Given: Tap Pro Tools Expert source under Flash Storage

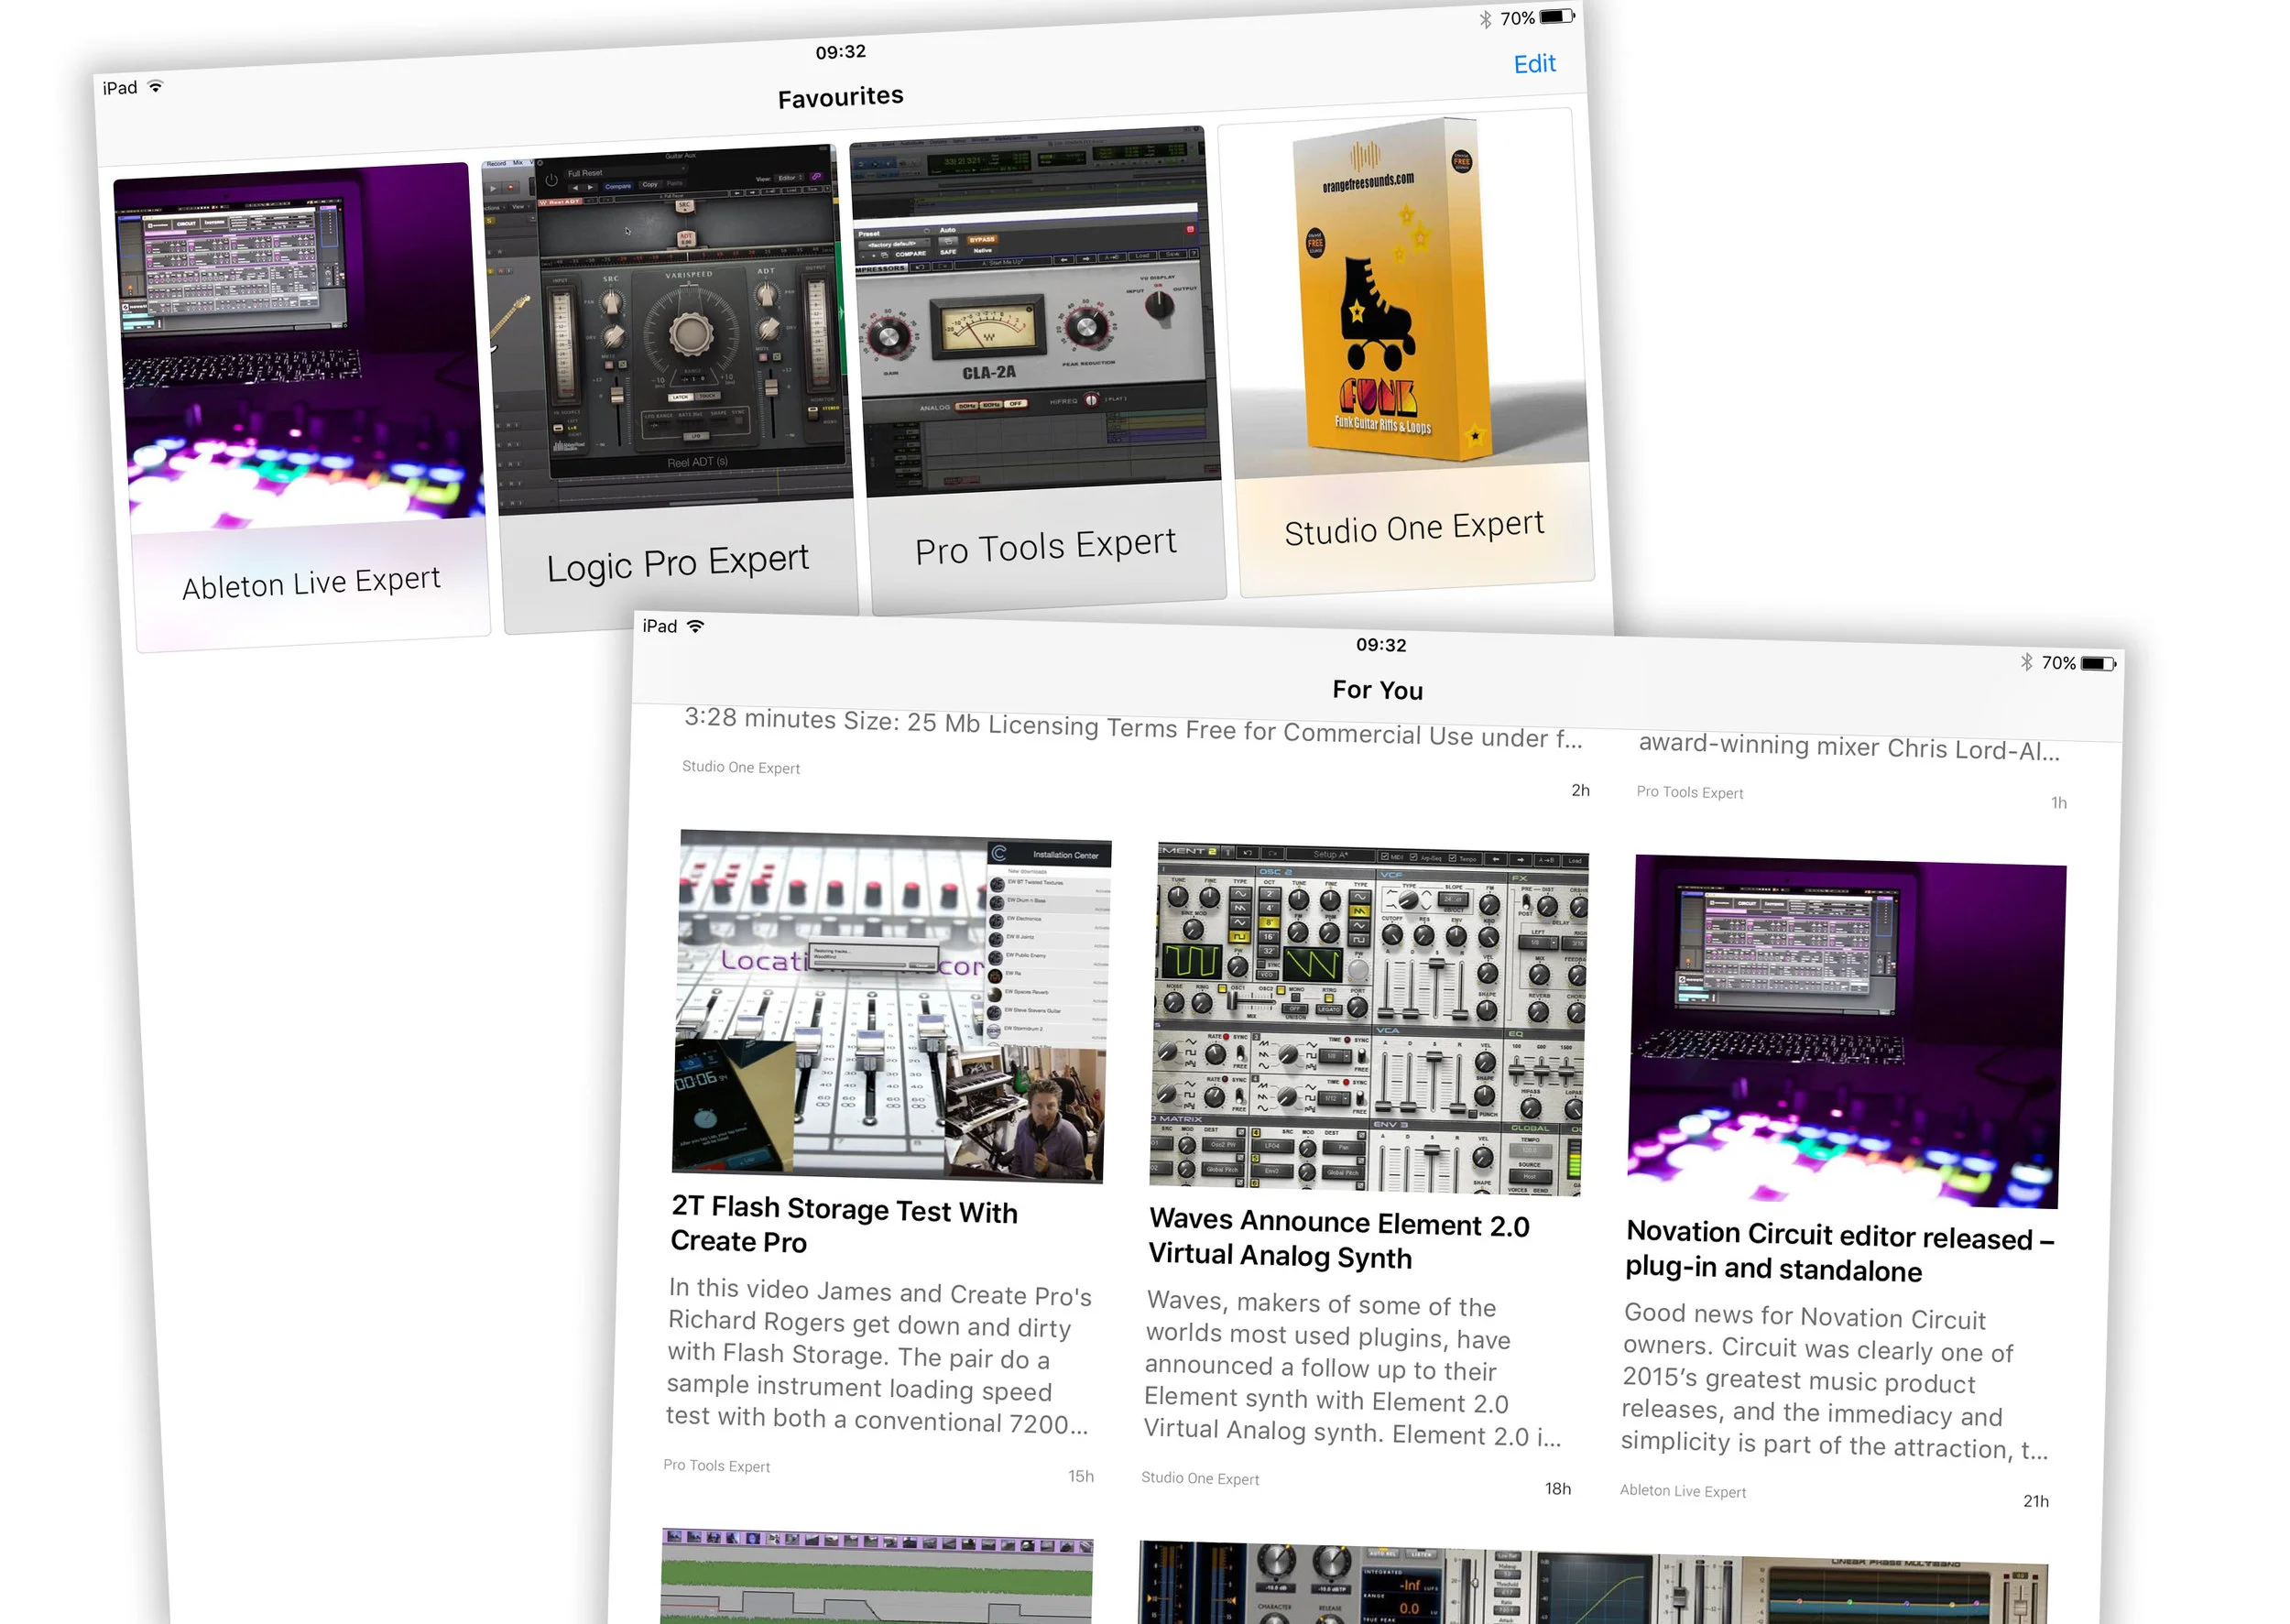Looking at the screenshot, I should click(x=716, y=1465).
